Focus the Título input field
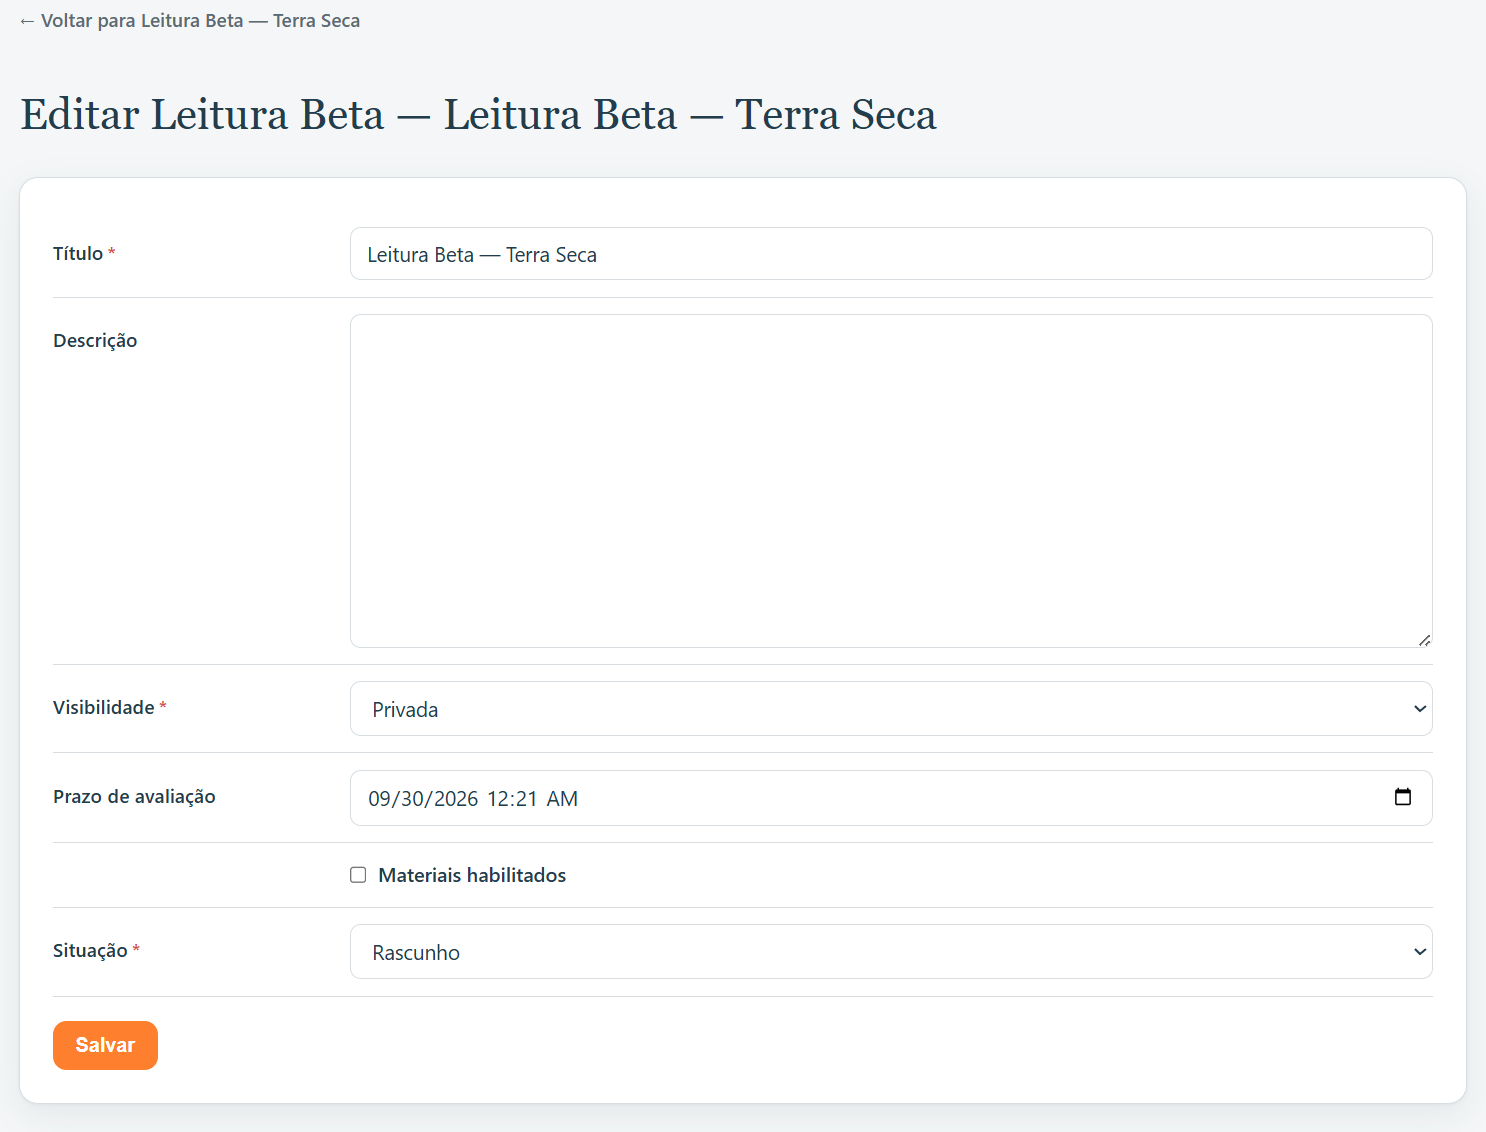 coord(890,254)
